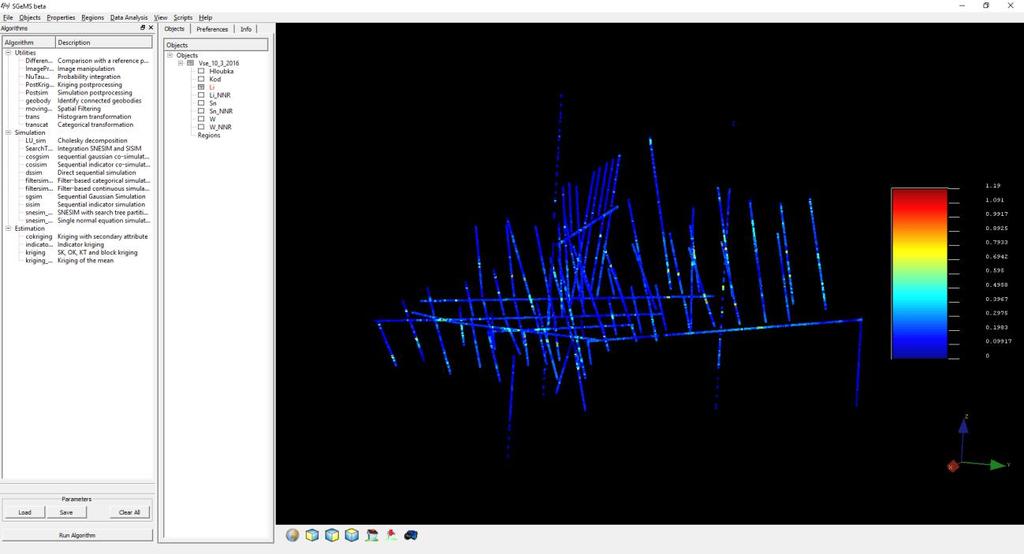The image size is (1024, 554).
Task: Select the trans histogram transformation row
Action: coord(78,117)
